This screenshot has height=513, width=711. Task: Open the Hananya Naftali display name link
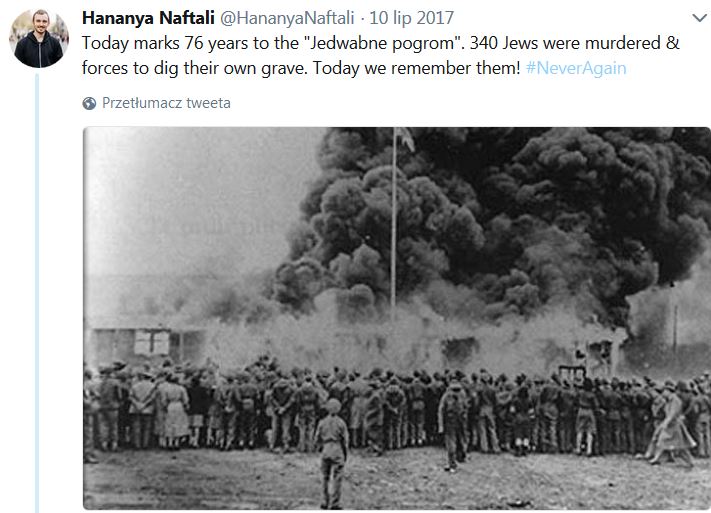[148, 18]
